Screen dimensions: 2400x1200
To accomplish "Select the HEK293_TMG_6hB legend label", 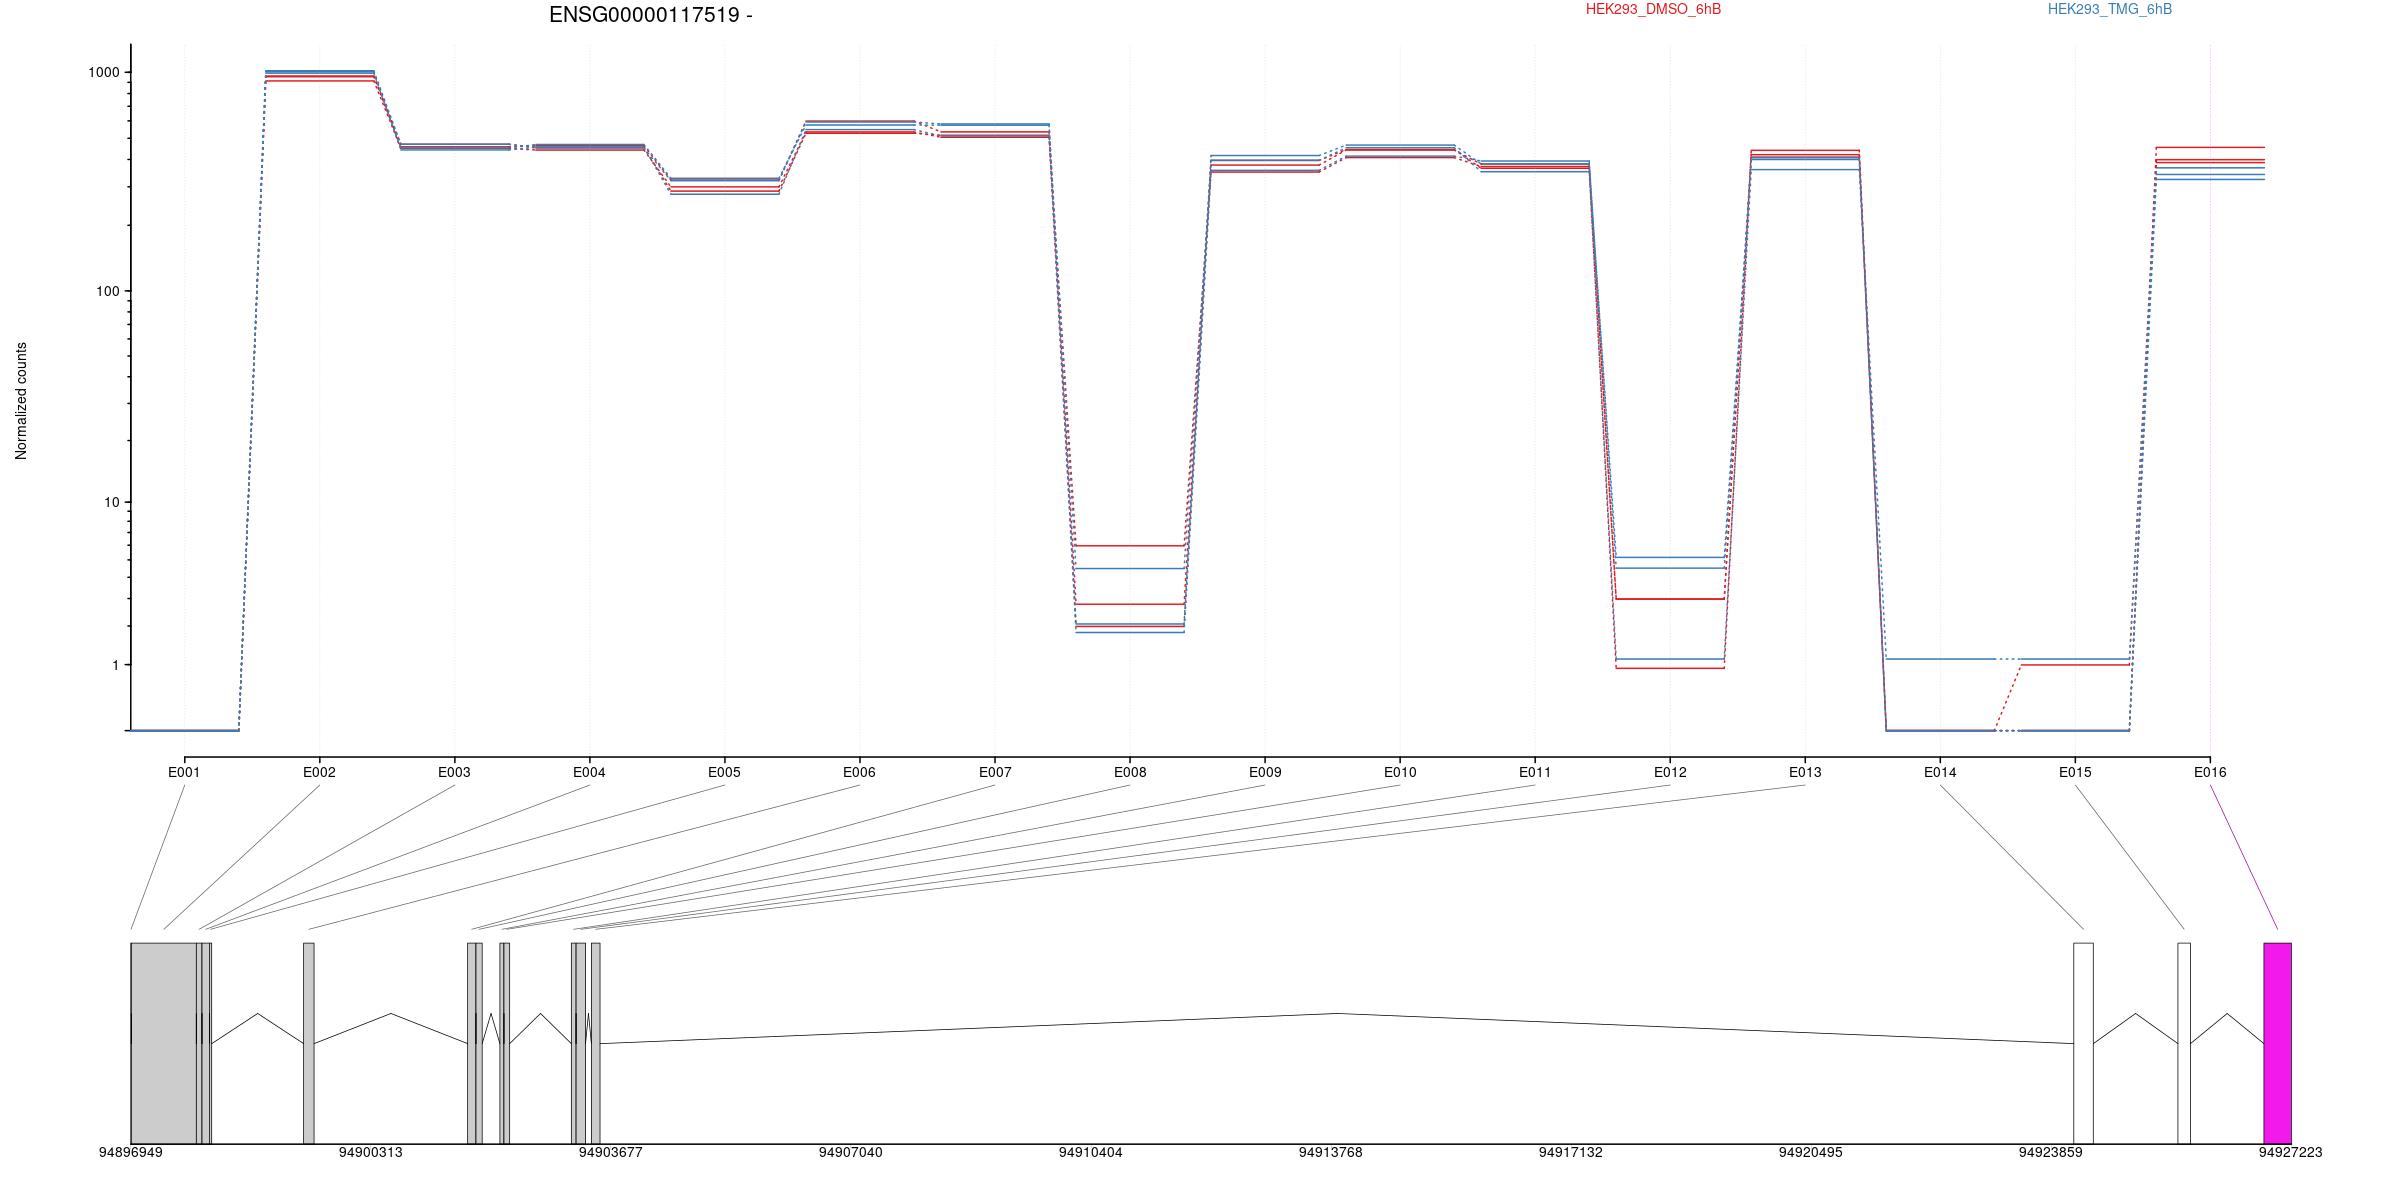I will tap(2109, 9).
